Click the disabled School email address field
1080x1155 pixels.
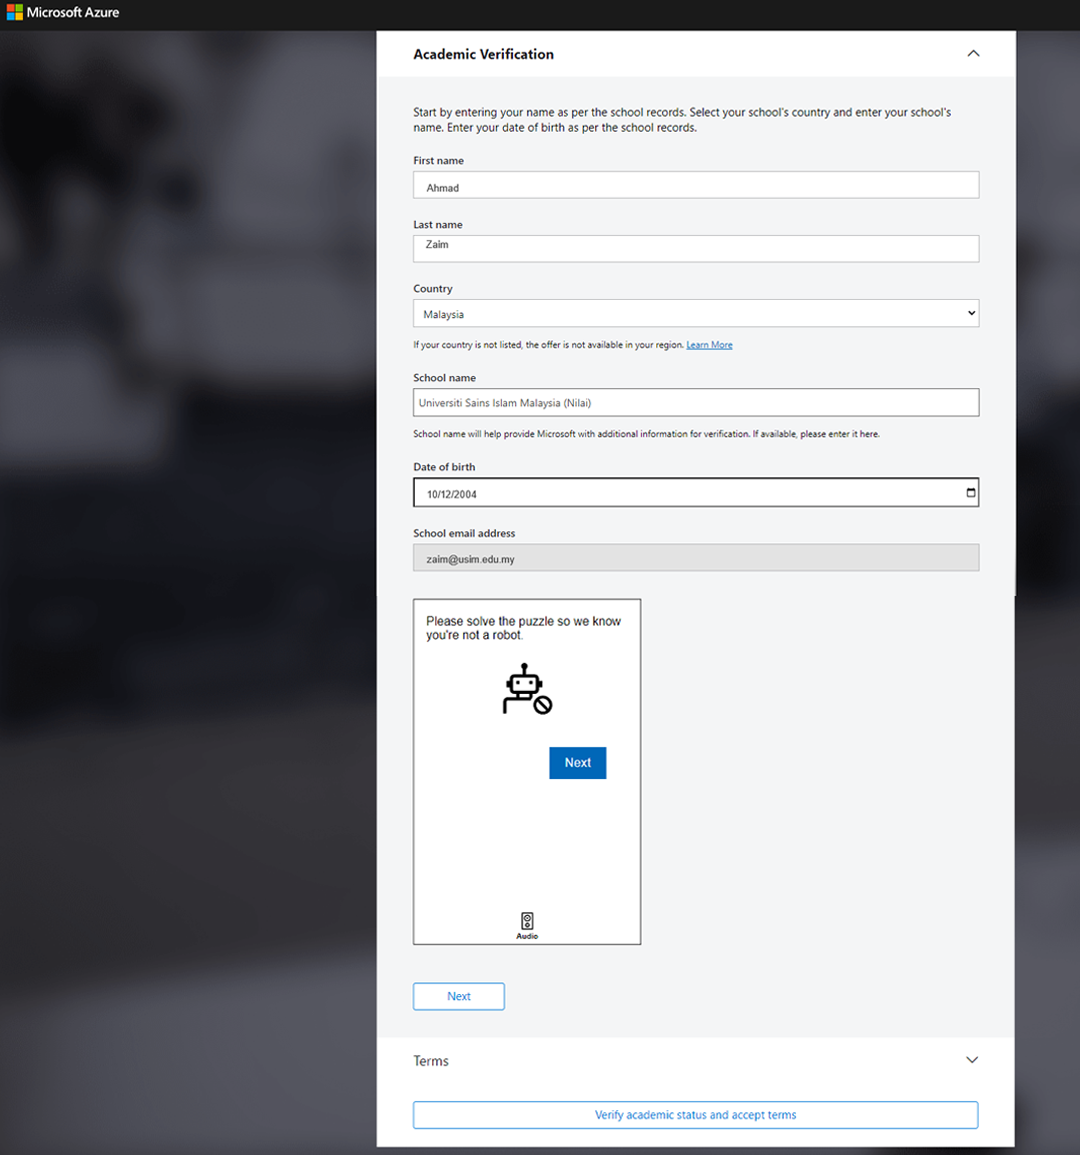click(695, 558)
